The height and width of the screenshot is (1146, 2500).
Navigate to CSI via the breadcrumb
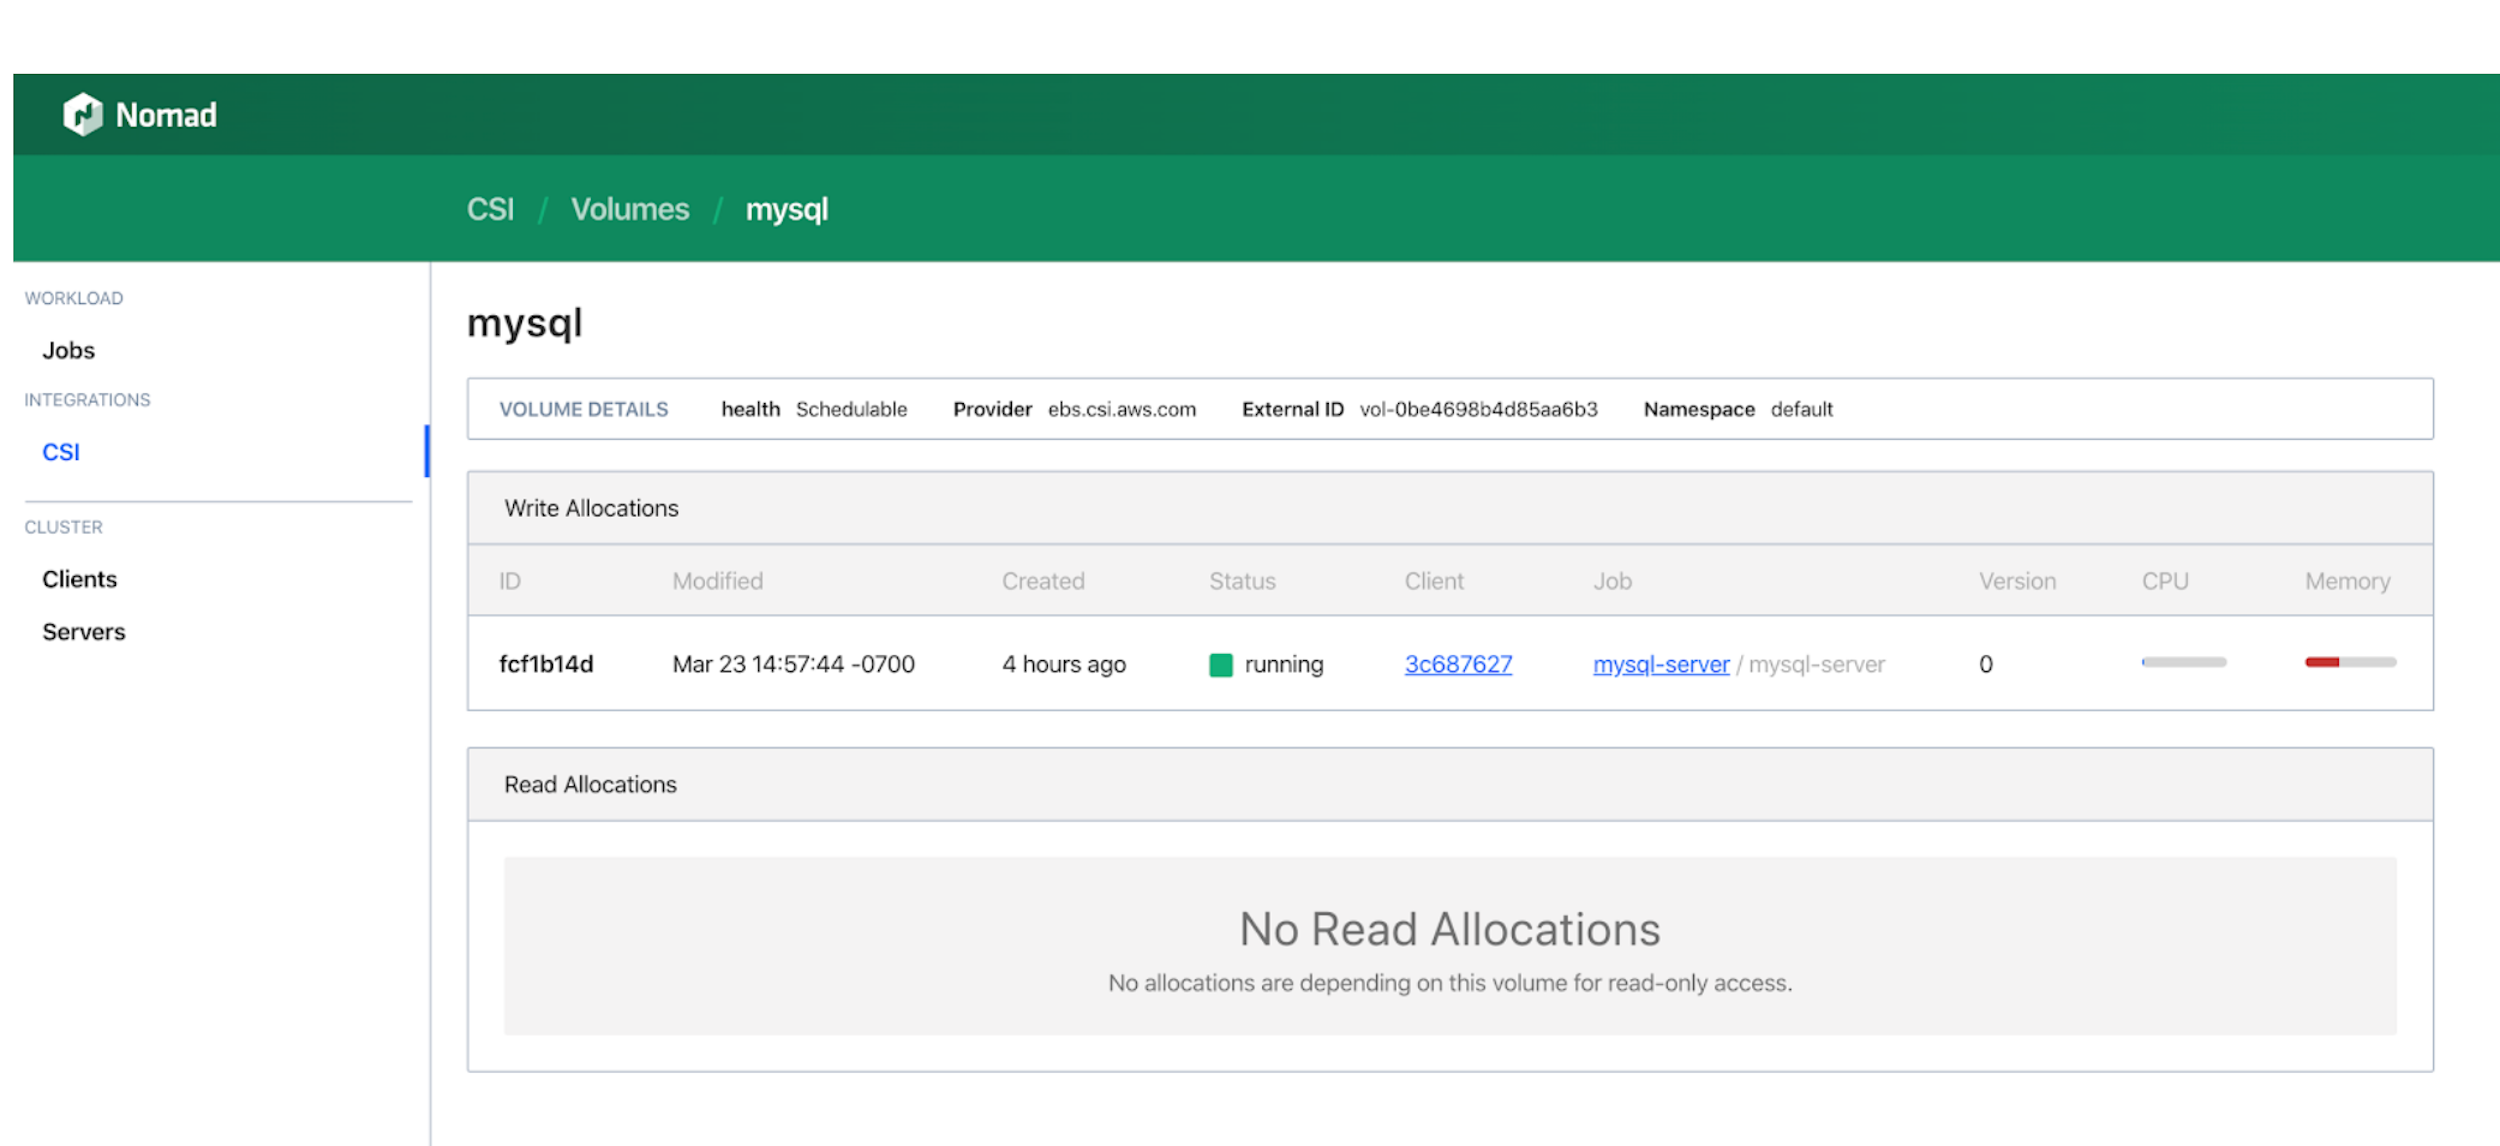point(489,209)
